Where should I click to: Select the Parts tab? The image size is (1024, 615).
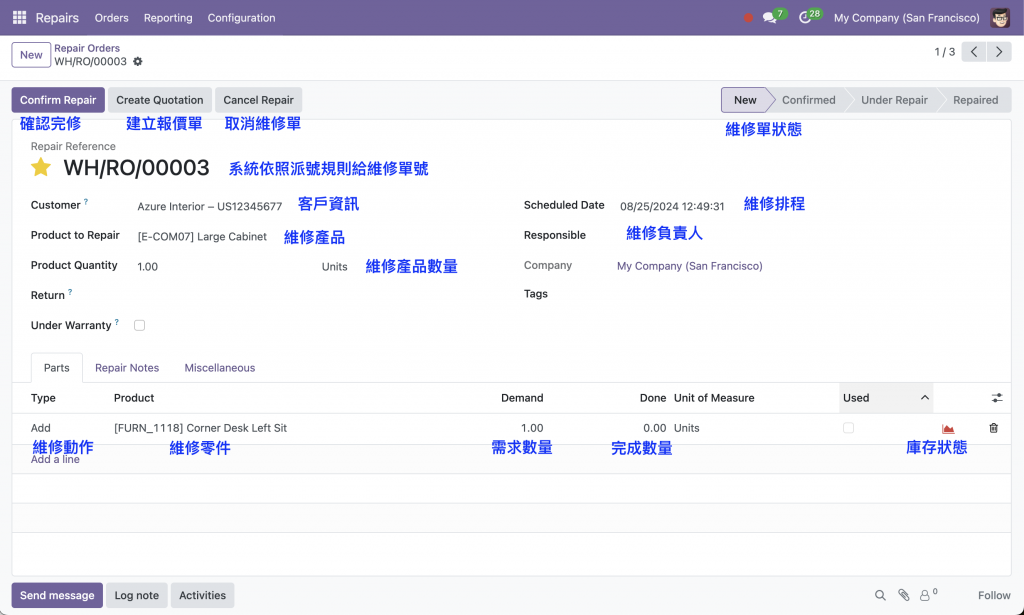[57, 368]
